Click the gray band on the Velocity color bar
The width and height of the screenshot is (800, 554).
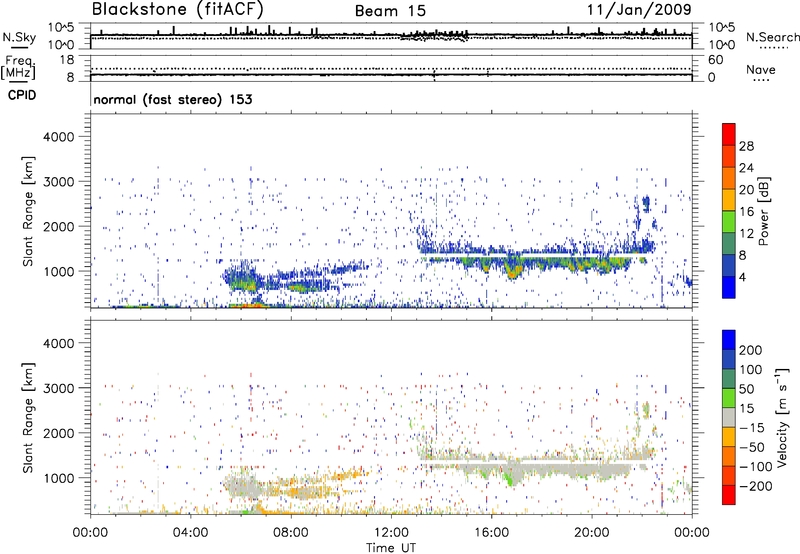pyautogui.click(x=729, y=417)
